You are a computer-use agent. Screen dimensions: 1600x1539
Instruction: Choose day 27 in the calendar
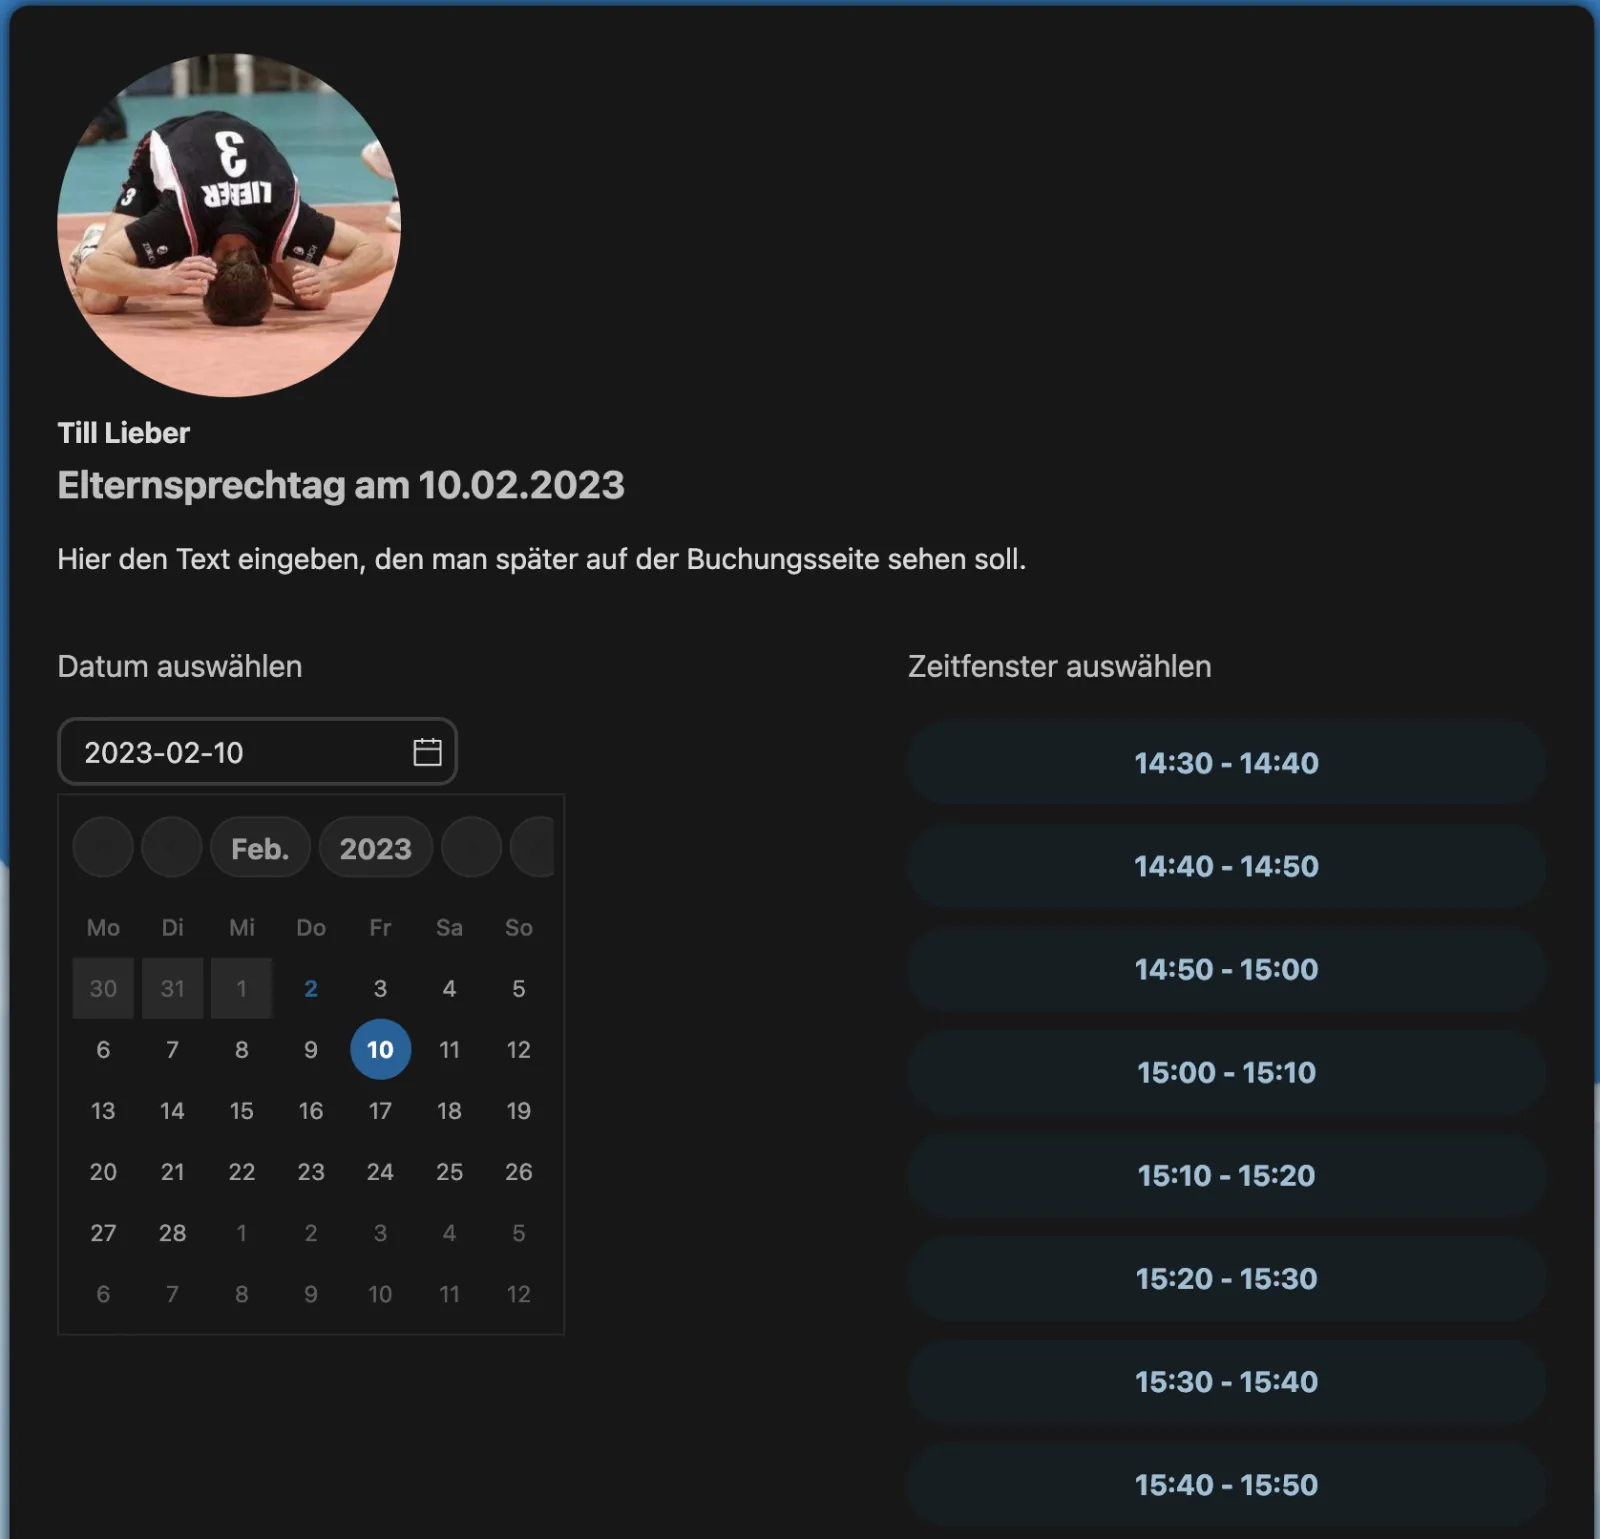point(103,1232)
